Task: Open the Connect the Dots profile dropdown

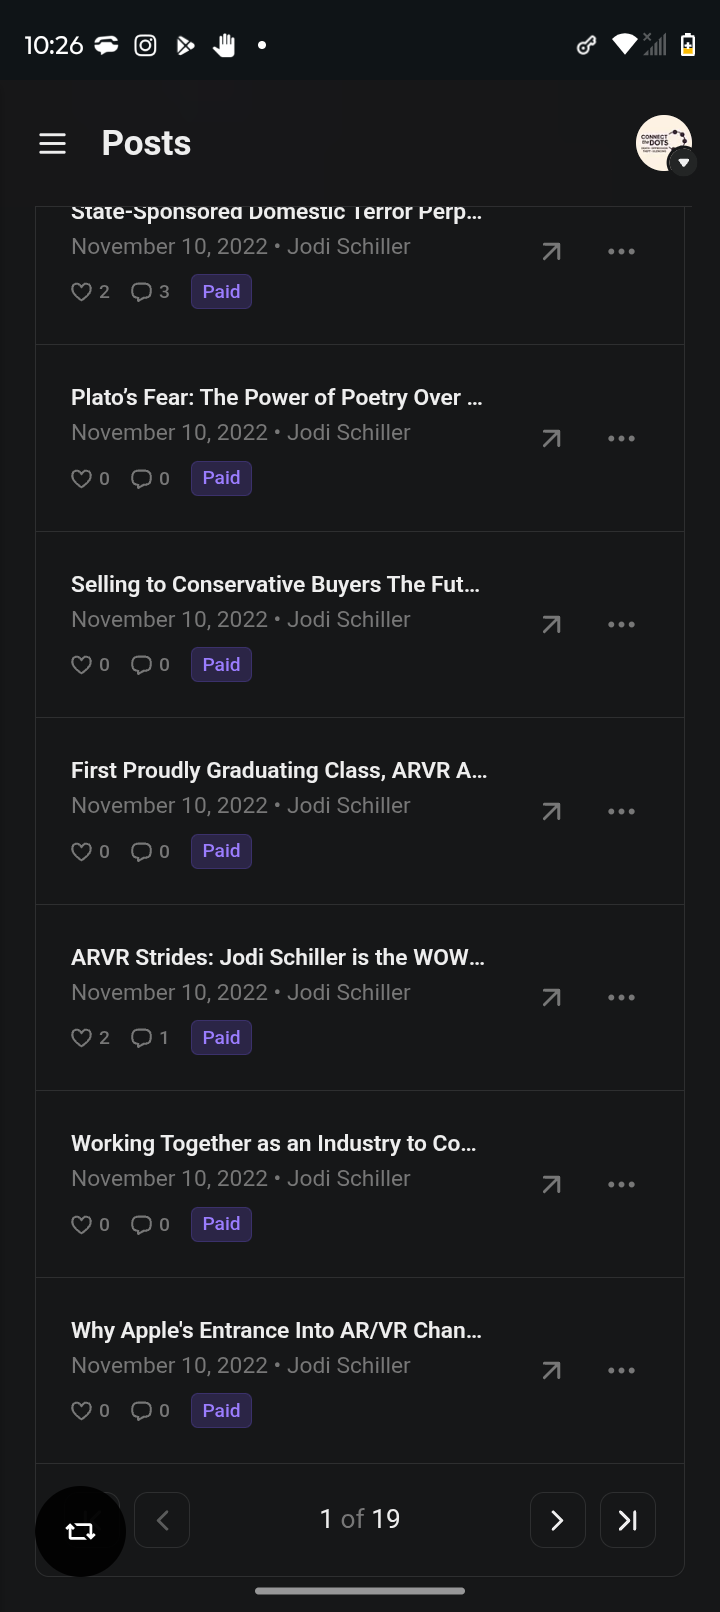Action: pyautogui.click(x=665, y=144)
